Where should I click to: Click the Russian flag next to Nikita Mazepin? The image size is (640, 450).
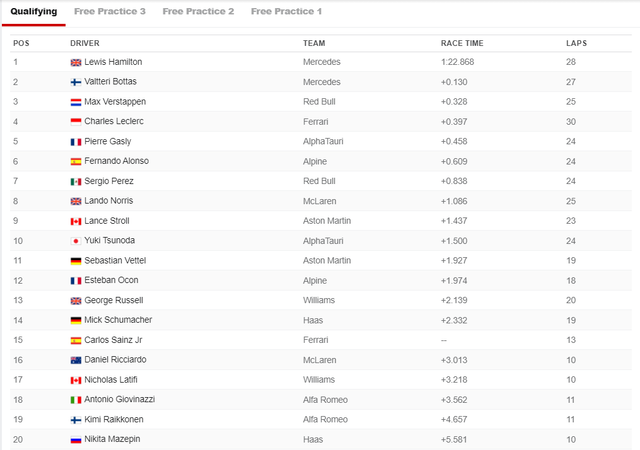(x=76, y=440)
